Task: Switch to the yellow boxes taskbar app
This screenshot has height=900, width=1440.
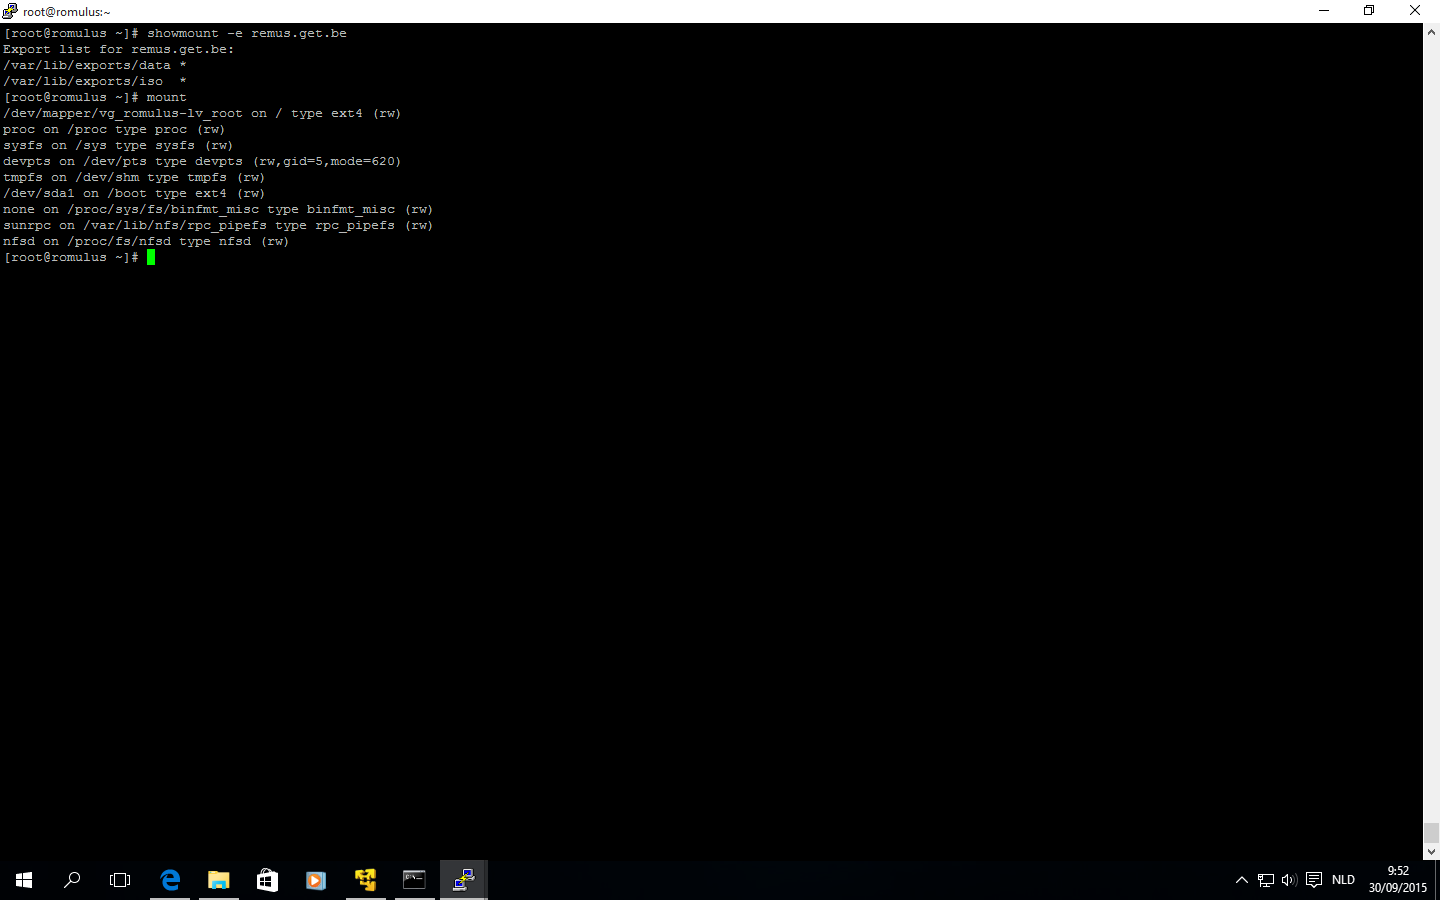Action: coord(365,880)
